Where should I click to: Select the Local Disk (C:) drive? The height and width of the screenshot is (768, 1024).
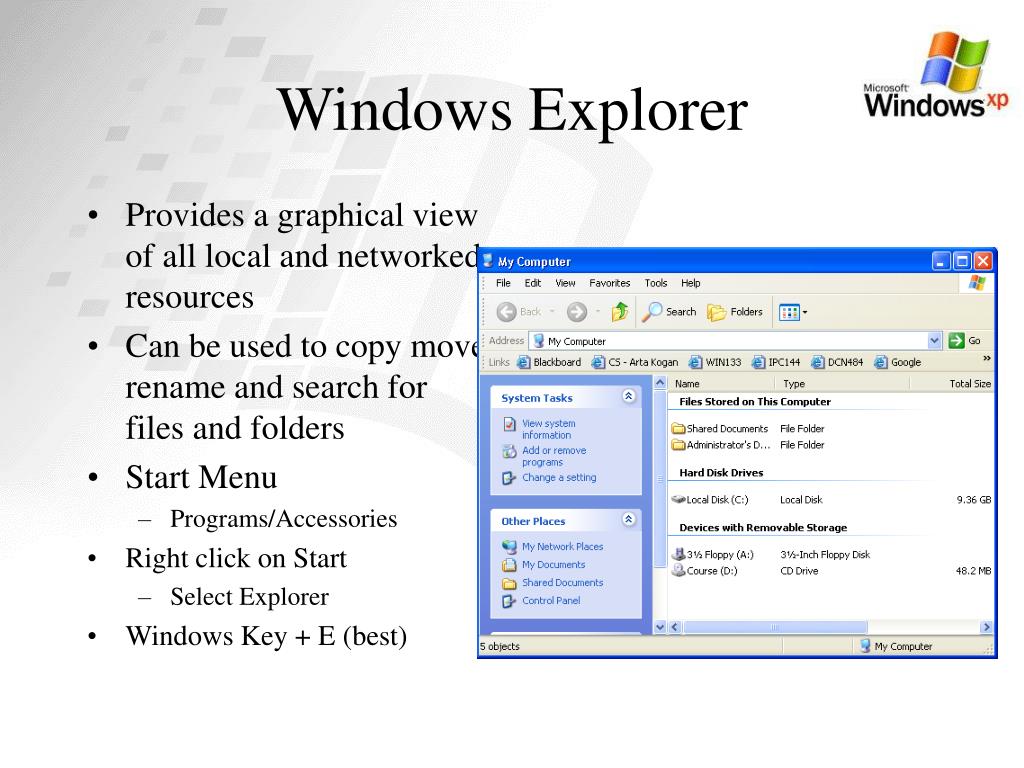(711, 500)
